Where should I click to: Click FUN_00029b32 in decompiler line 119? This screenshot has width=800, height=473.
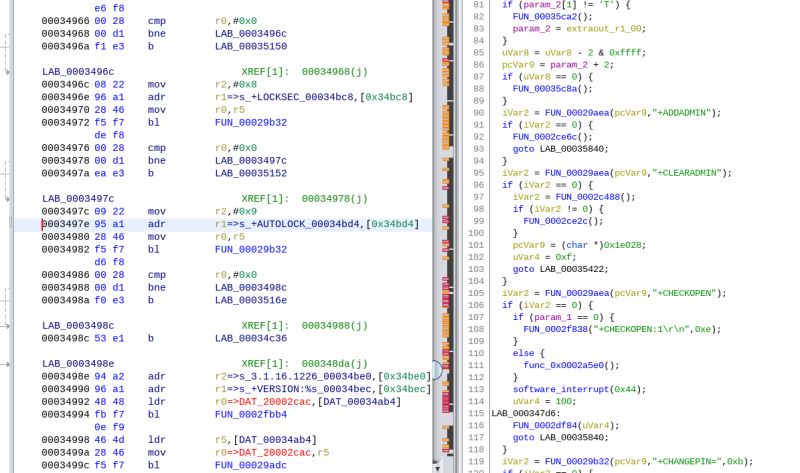click(x=577, y=461)
